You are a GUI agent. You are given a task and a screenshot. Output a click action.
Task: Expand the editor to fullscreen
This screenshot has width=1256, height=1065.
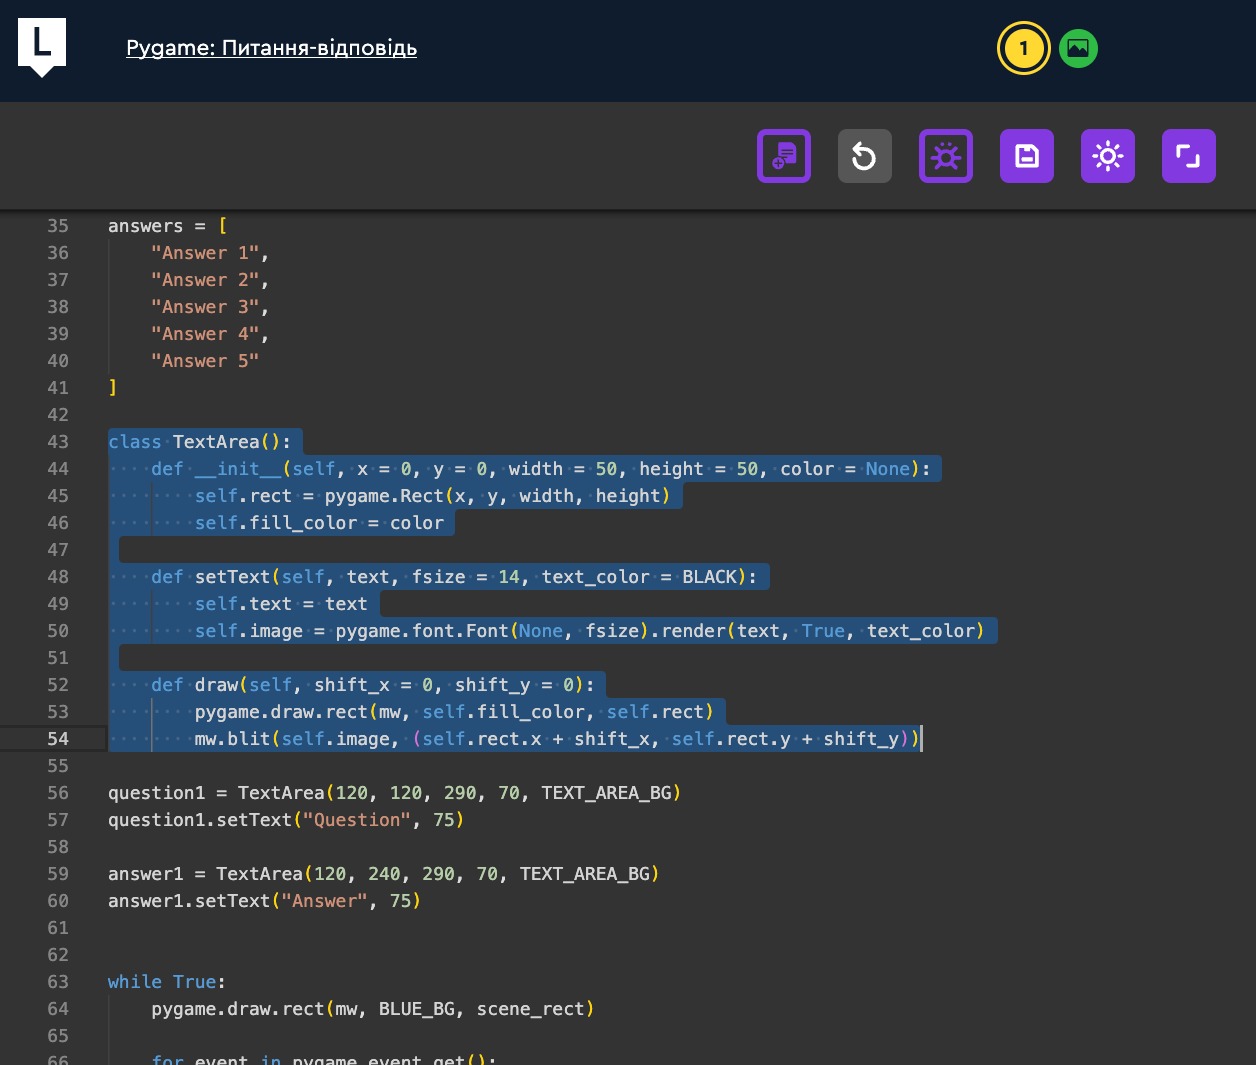click(1188, 156)
